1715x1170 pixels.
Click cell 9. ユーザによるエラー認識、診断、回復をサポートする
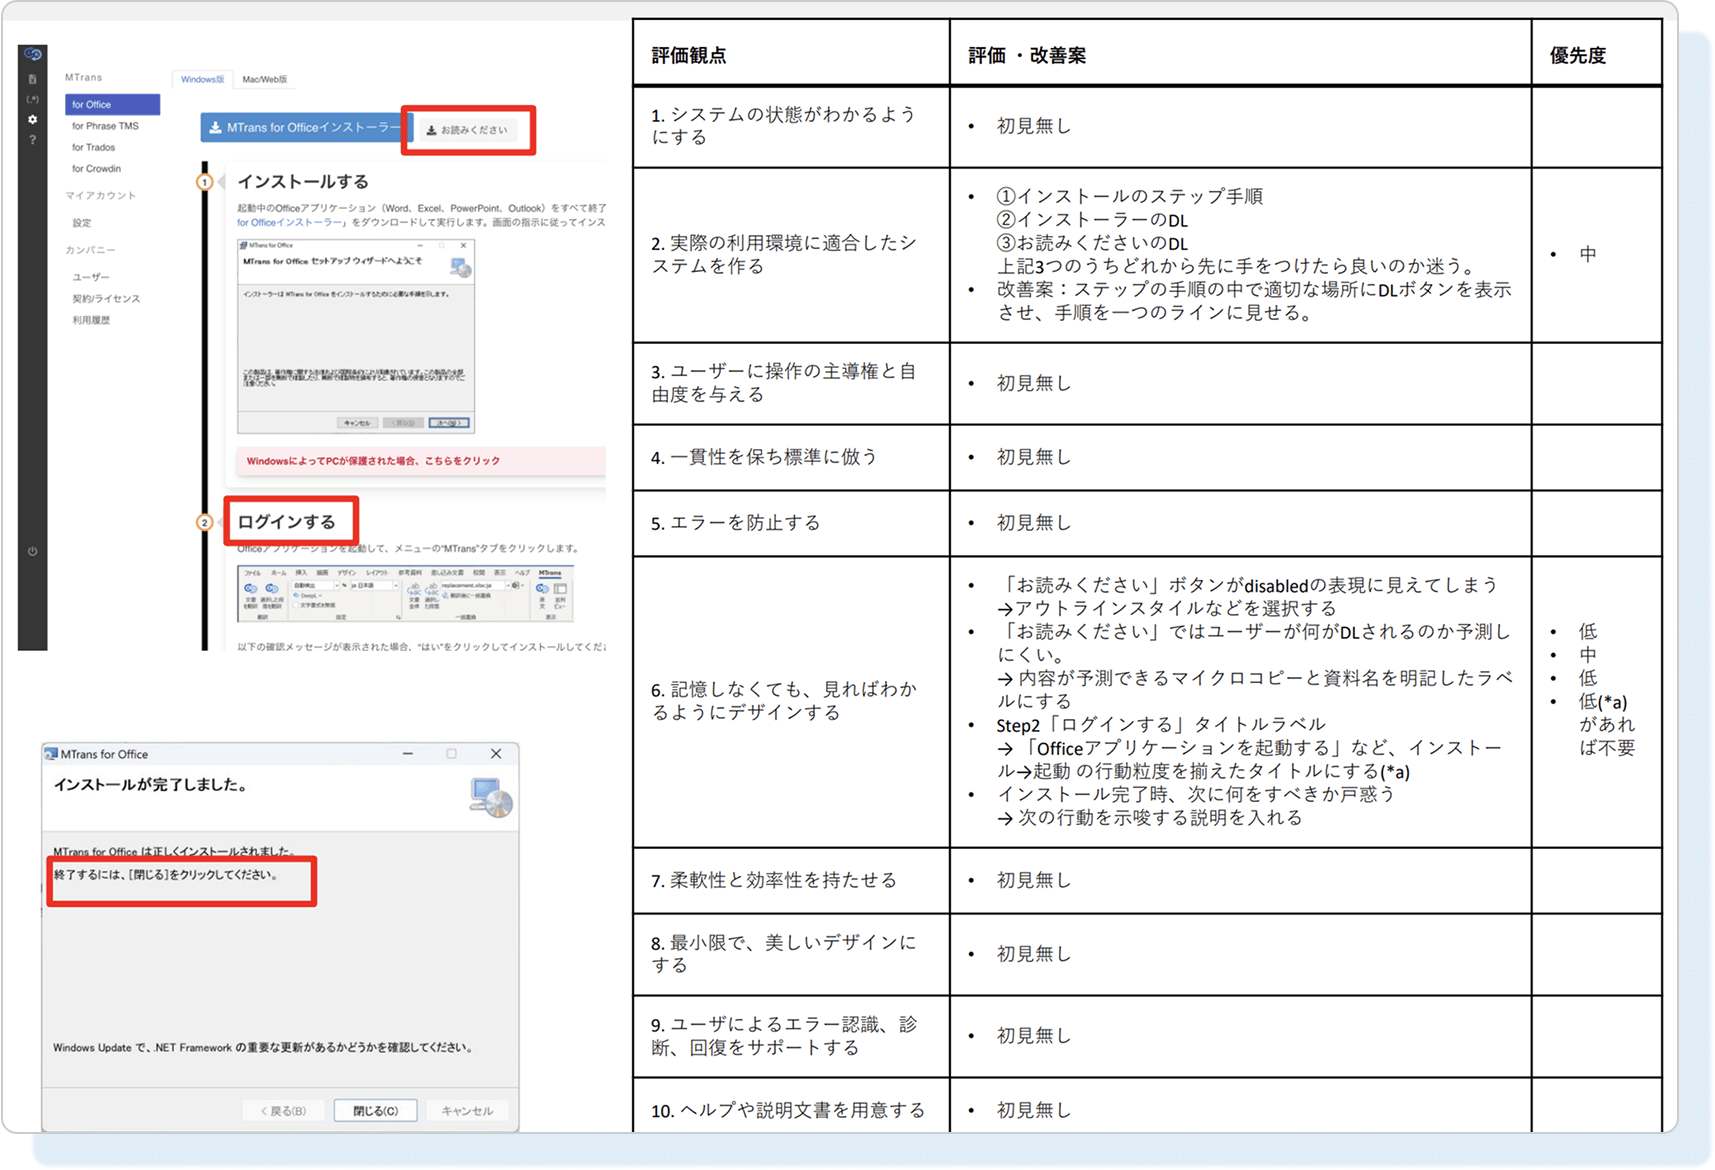791,1036
